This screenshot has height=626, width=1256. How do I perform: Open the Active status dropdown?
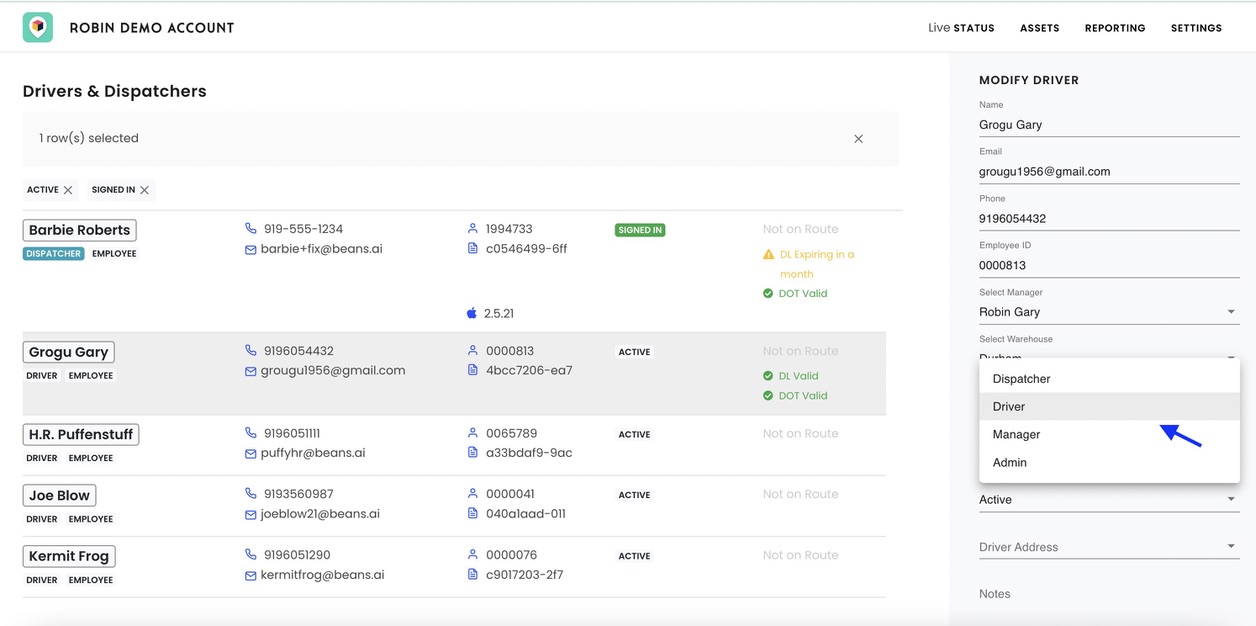[1109, 500]
